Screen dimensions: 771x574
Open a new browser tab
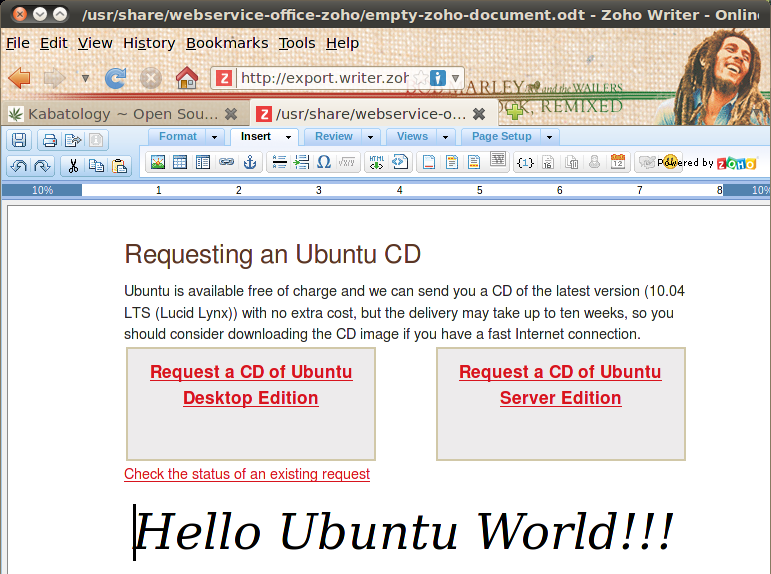point(514,112)
